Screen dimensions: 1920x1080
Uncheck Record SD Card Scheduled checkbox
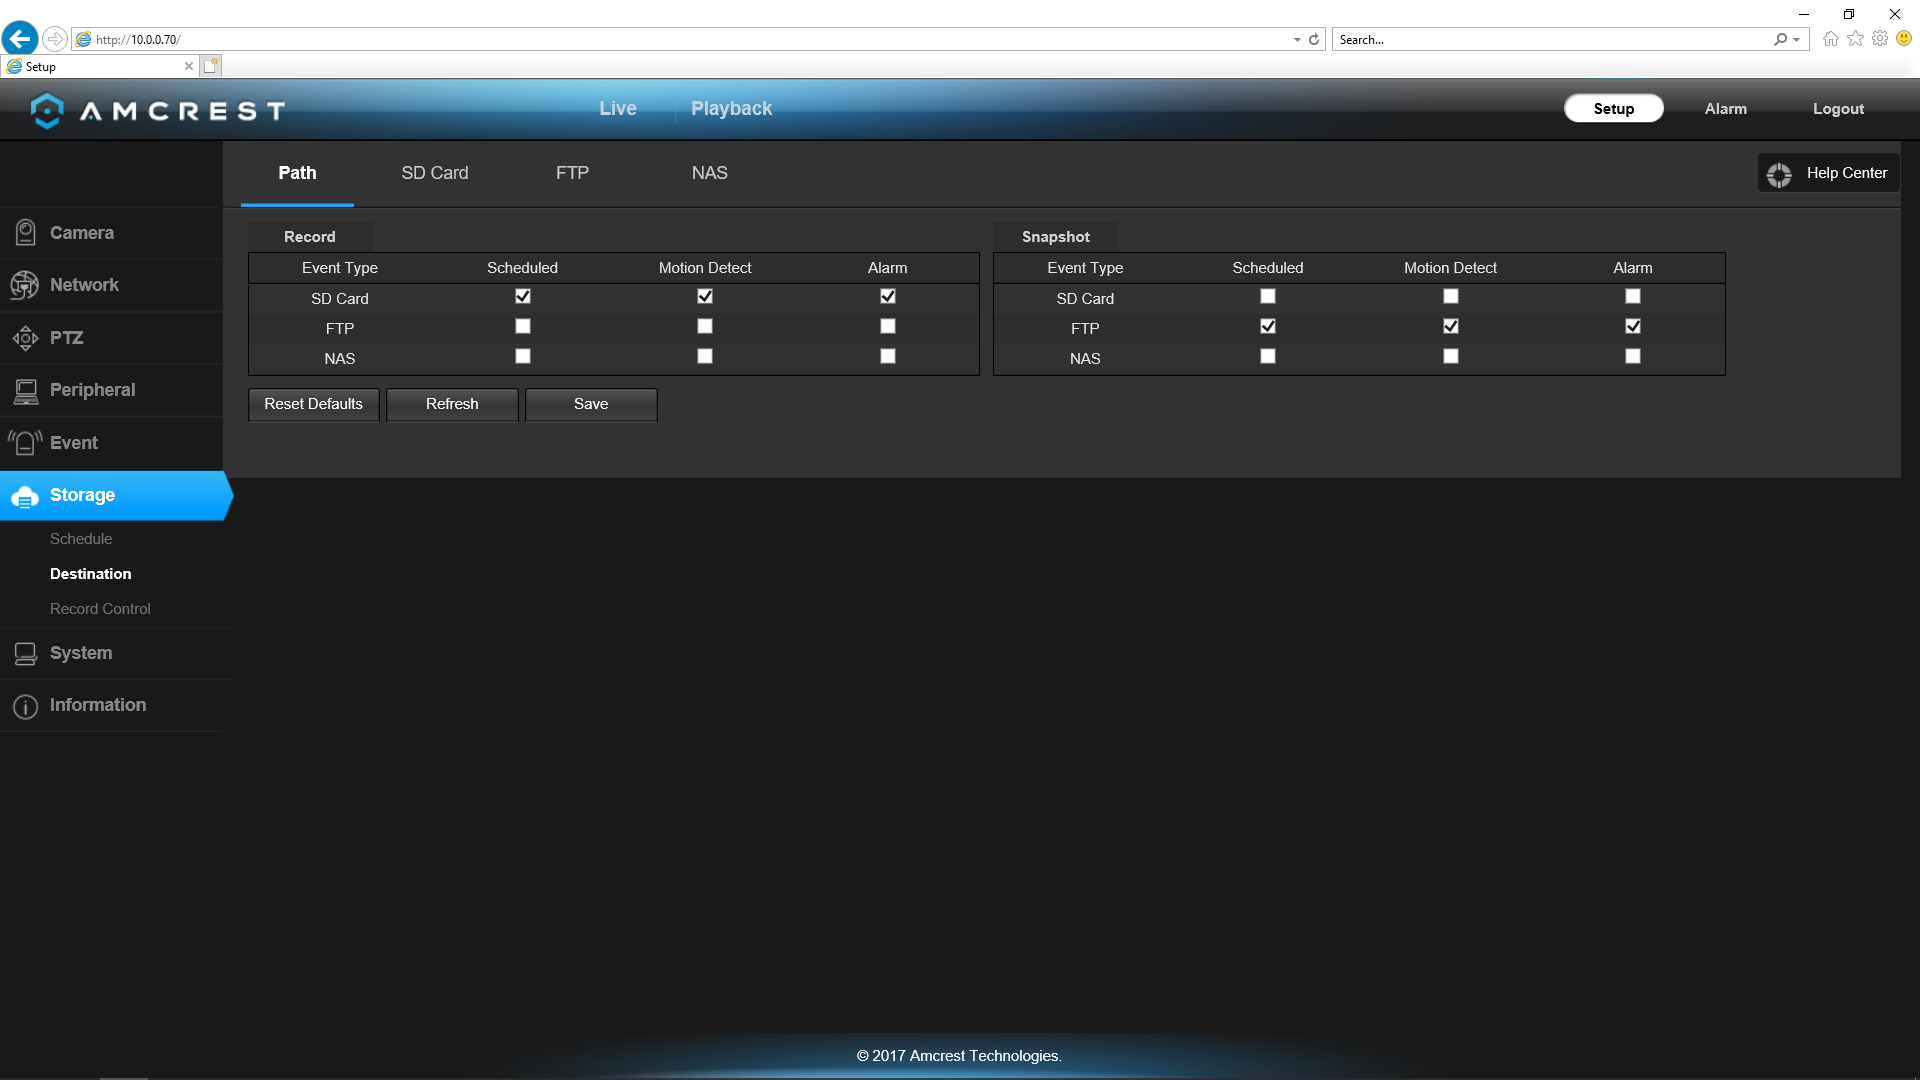point(523,297)
